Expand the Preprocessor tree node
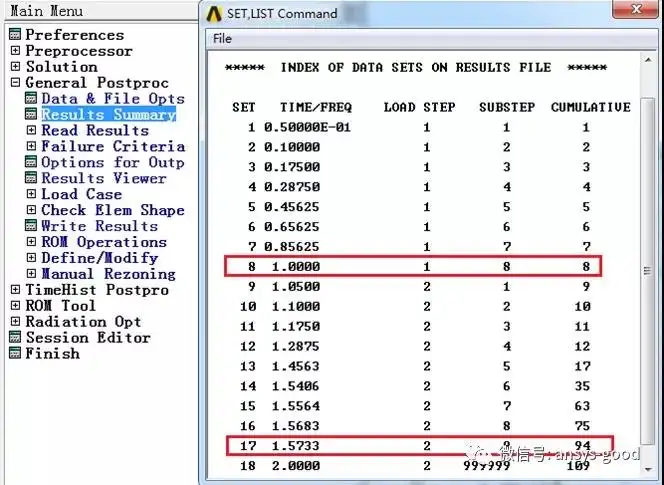Screen dimensions: 664x485 pos(15,51)
